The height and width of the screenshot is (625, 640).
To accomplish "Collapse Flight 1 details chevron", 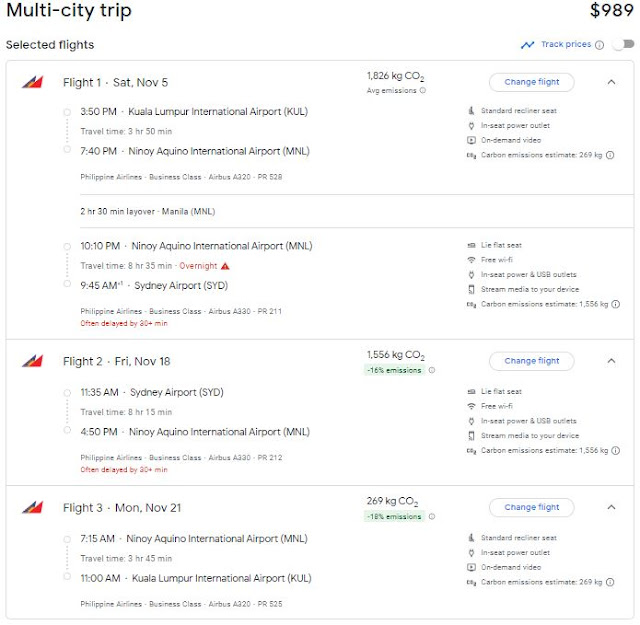I will coord(612,82).
